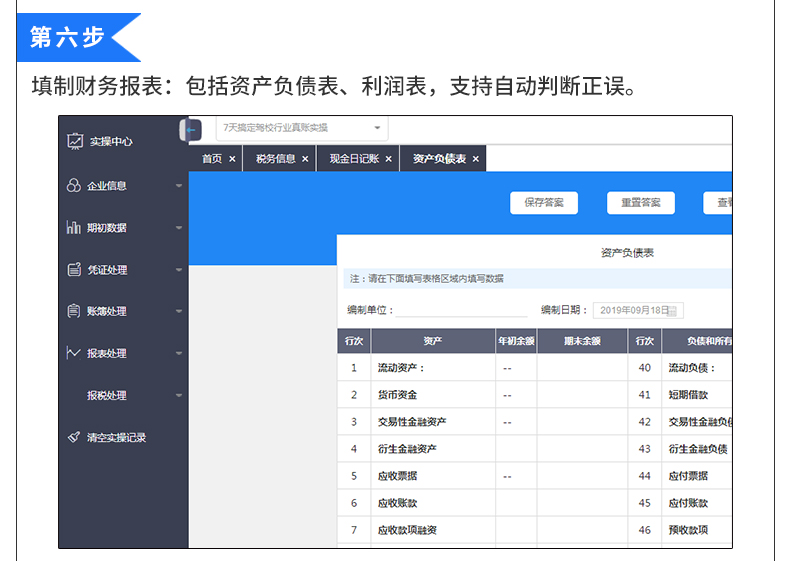Click the 清空实操记录 broom icon
Viewport: 790px width, 561px height.
pyautogui.click(x=74, y=437)
